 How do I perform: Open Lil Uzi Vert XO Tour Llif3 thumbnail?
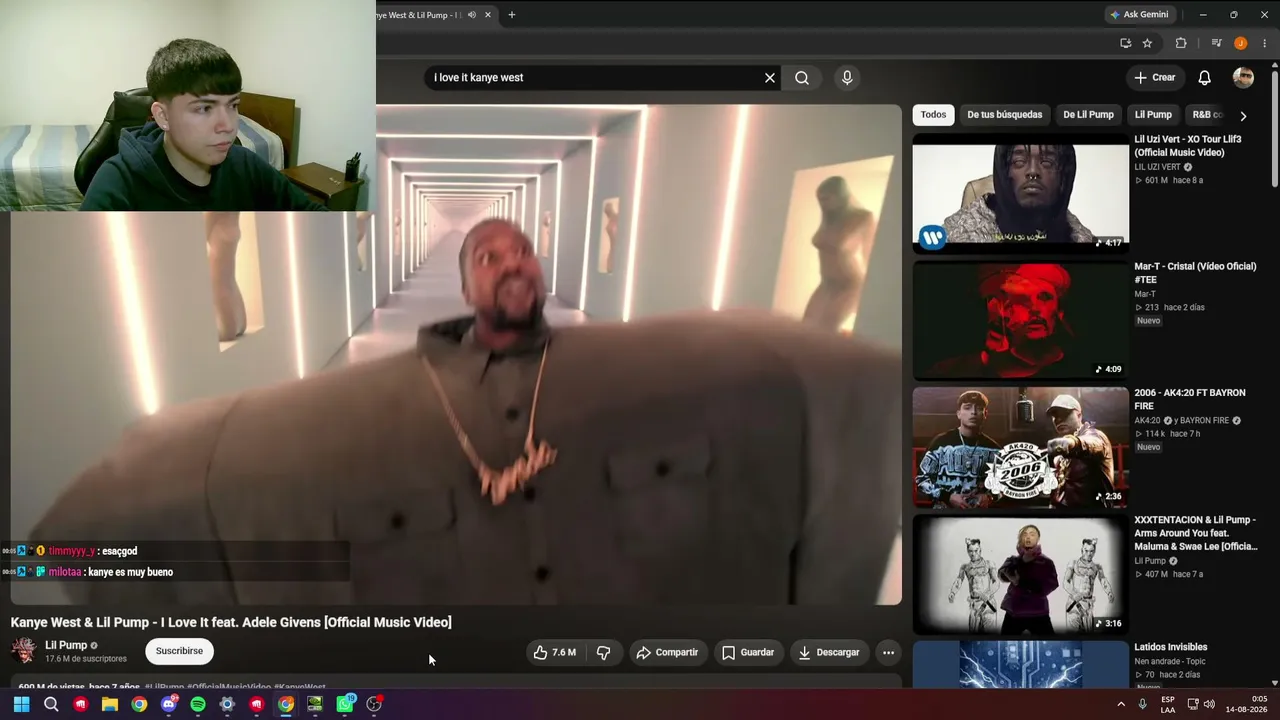tap(1020, 192)
